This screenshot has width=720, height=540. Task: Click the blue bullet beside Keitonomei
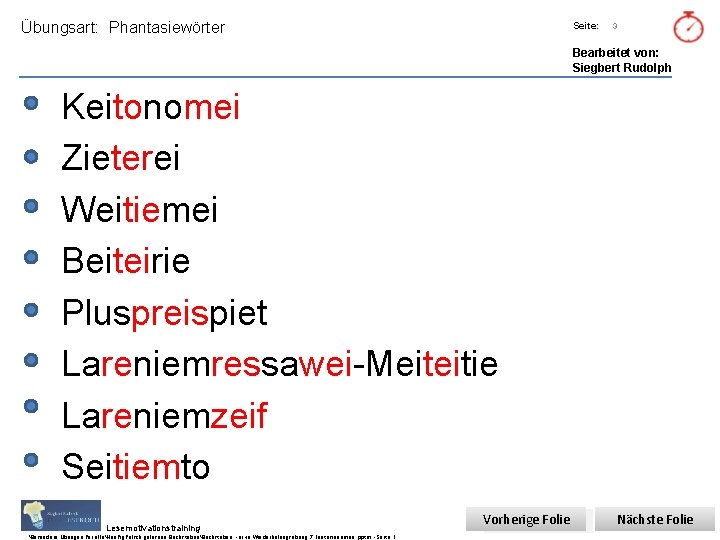pyautogui.click(x=32, y=104)
